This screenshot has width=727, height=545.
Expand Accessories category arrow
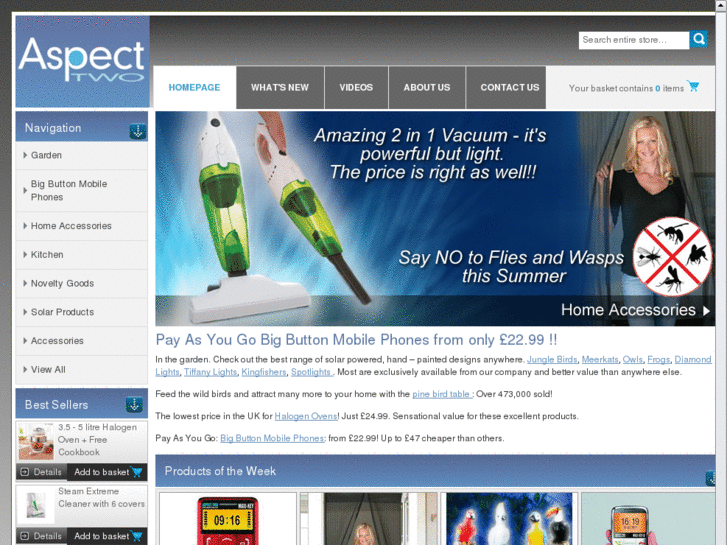(x=25, y=340)
